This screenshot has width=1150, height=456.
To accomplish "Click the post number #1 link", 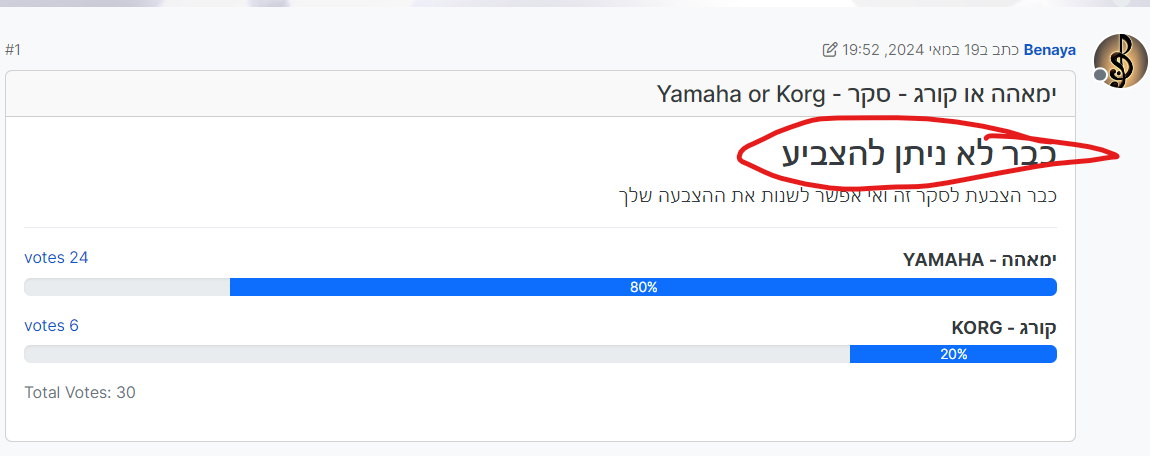I will [13, 50].
